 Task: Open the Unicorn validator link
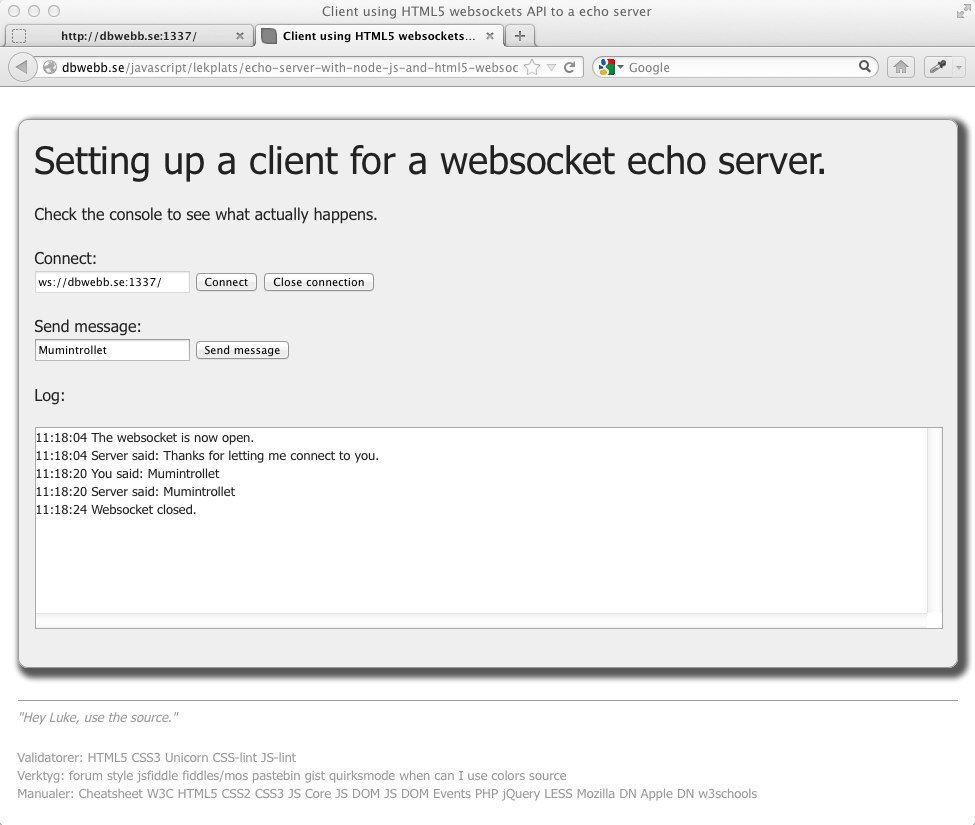(187, 757)
